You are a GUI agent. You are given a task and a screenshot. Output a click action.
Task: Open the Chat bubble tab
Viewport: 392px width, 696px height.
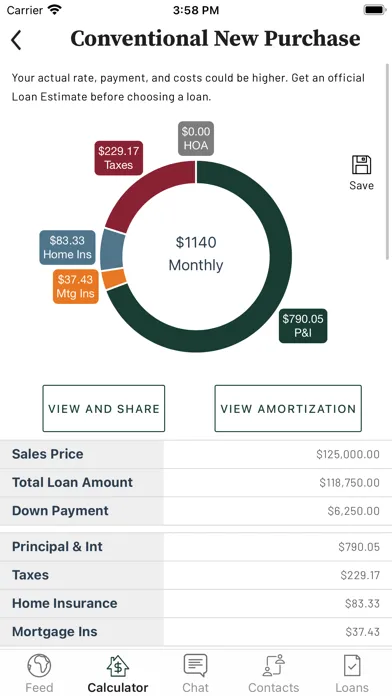(x=195, y=665)
